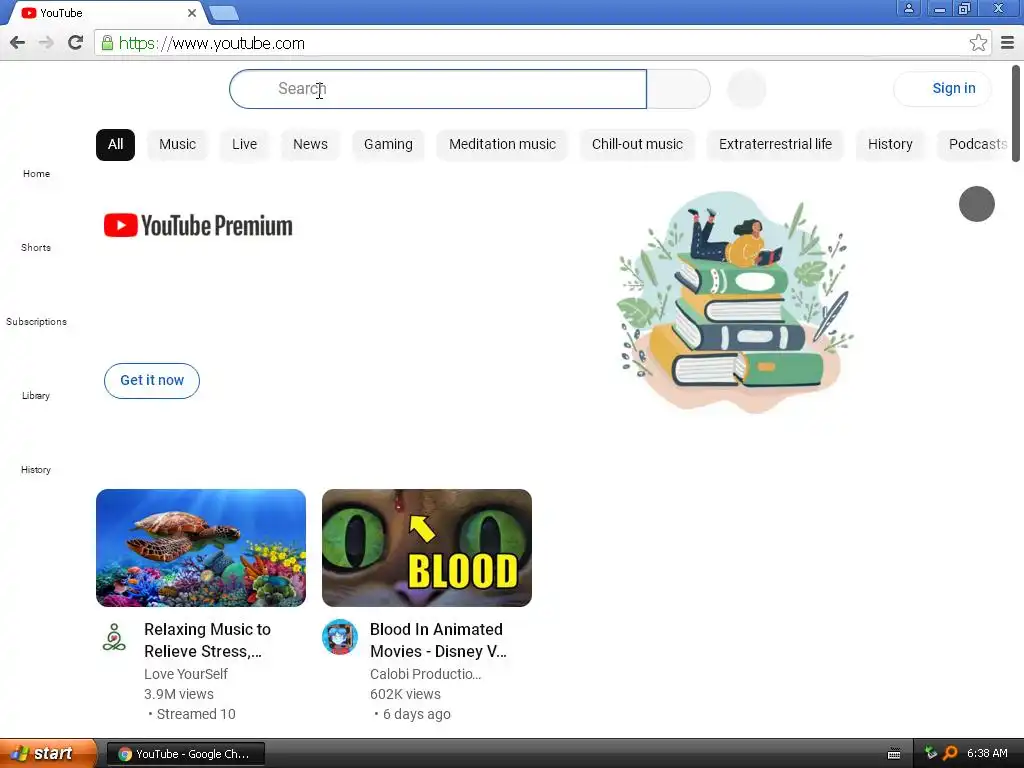Open Shorts in the sidebar

(x=36, y=248)
